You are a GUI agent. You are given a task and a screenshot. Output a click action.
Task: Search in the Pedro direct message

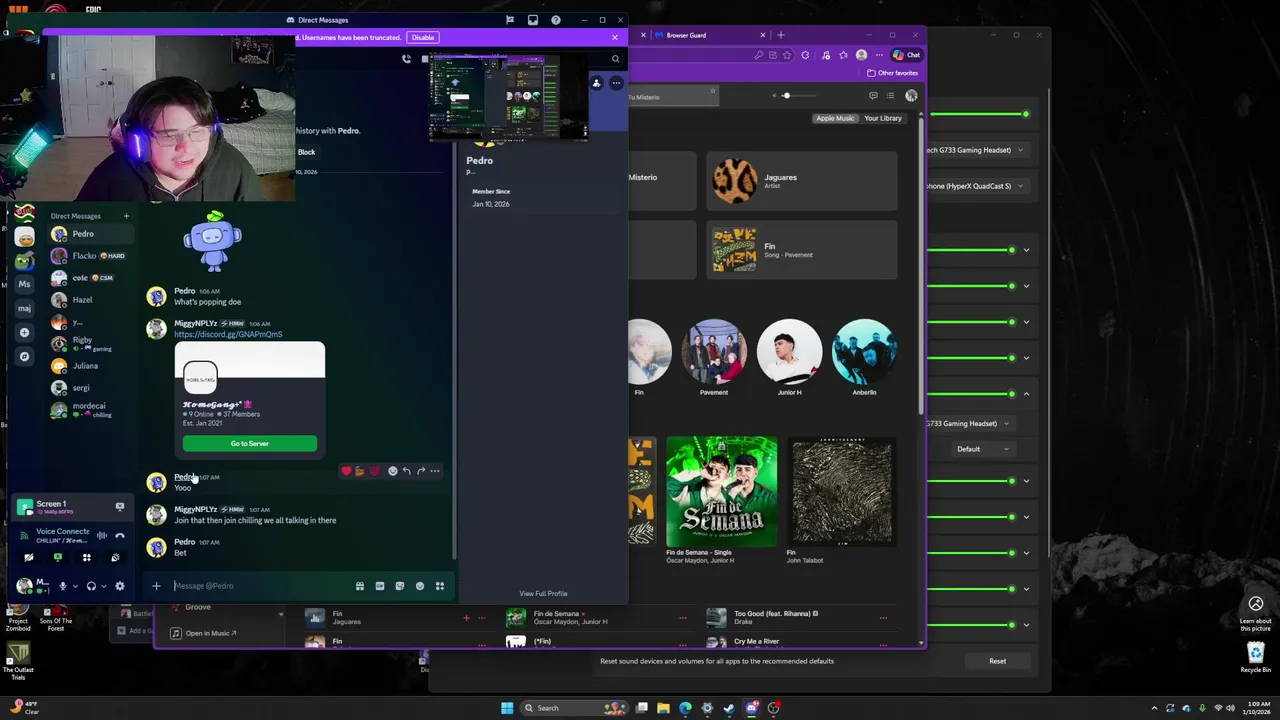pos(616,59)
